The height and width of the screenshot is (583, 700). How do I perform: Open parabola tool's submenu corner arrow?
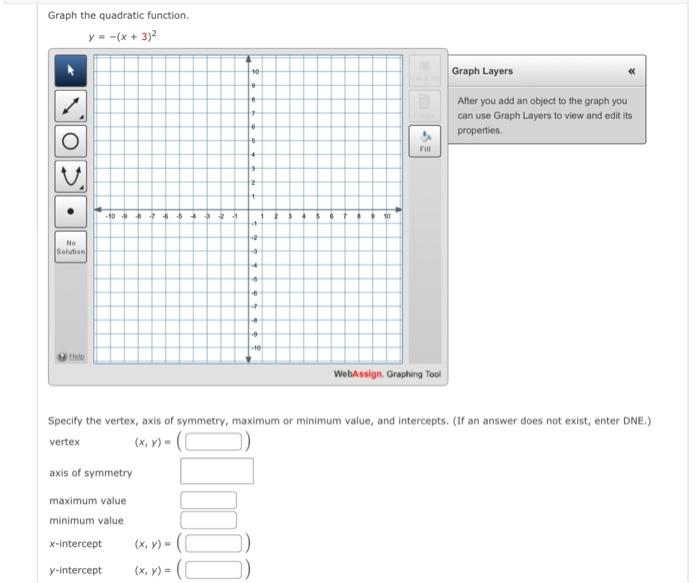tap(82, 188)
